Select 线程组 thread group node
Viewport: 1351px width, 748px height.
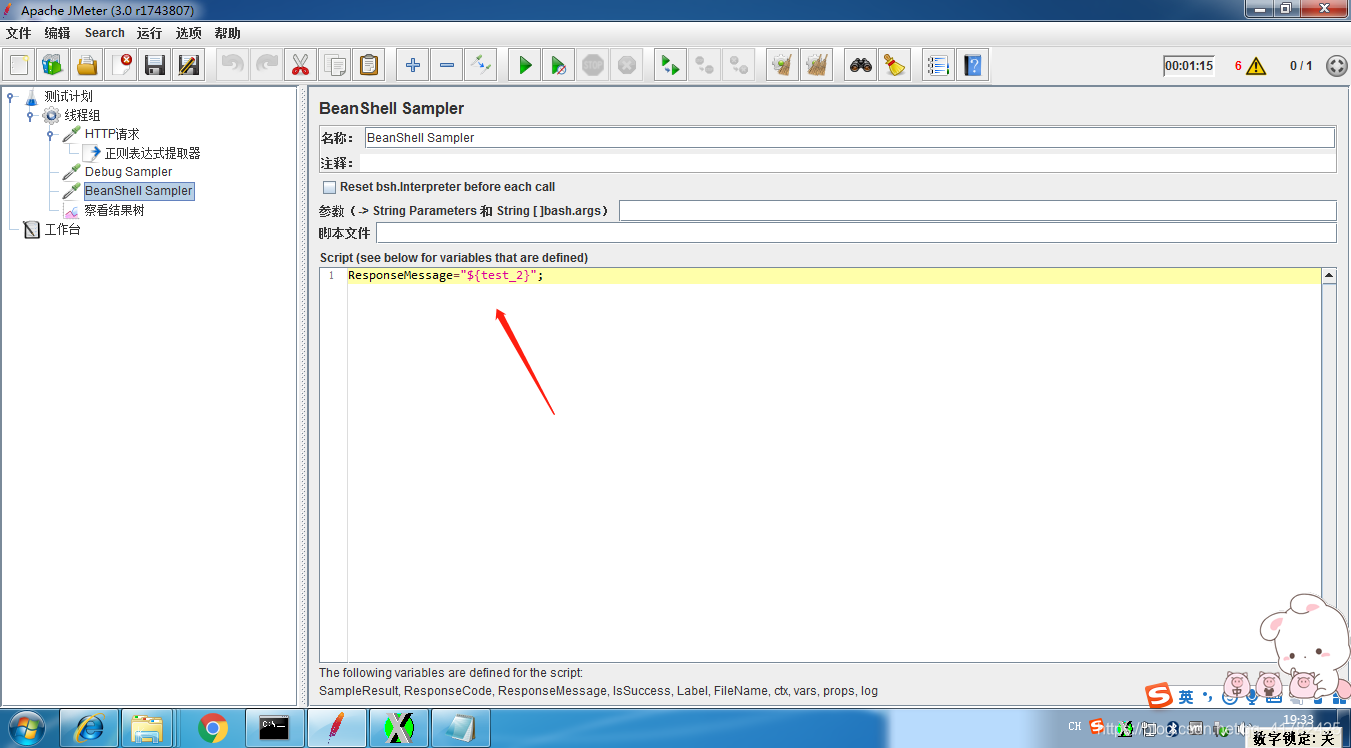click(x=82, y=116)
